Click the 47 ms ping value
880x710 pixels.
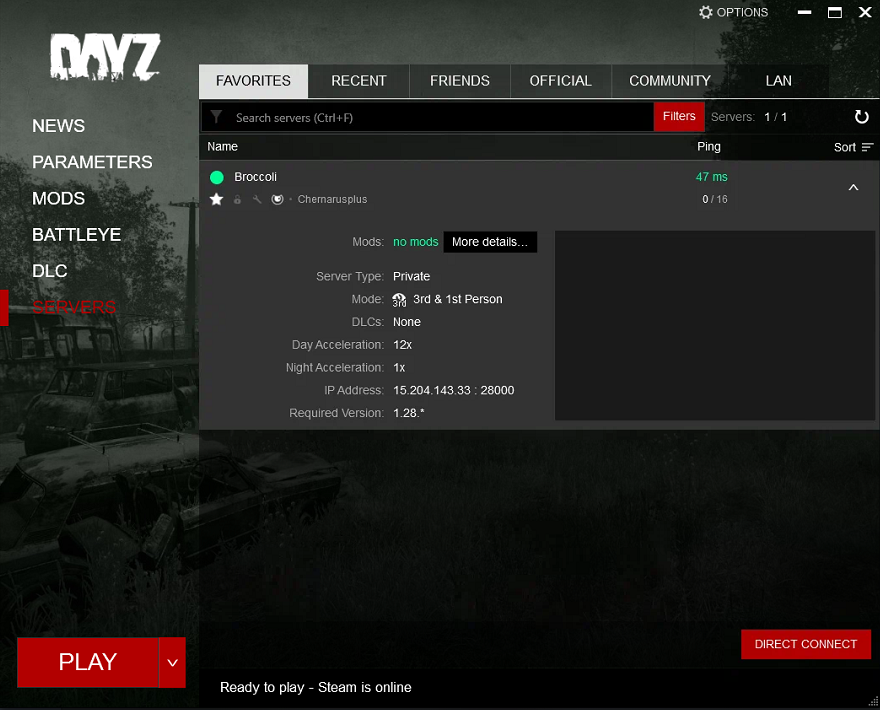click(712, 177)
